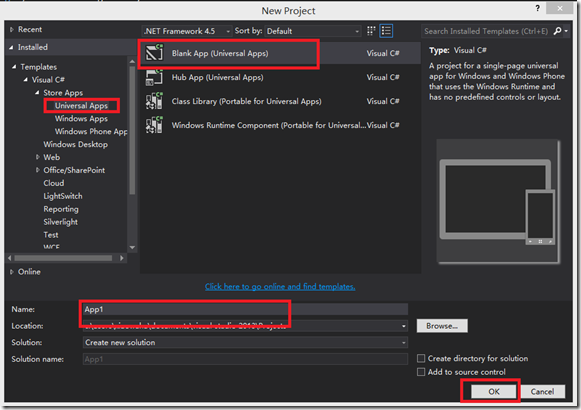Click the OK button
The image size is (581, 410).
coord(494,391)
